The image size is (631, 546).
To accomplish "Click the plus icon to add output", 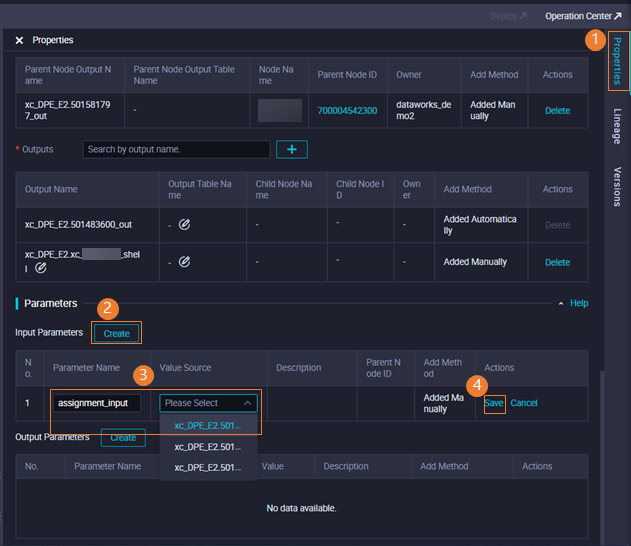I will (x=291, y=149).
